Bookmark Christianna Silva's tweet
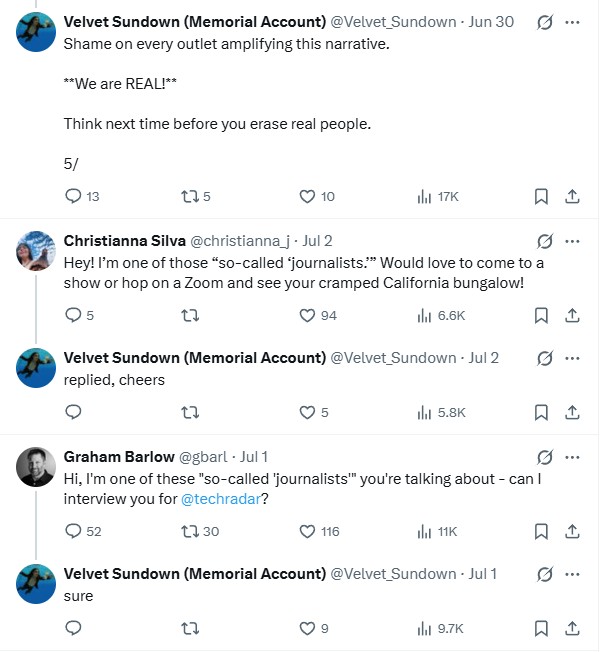This screenshot has width=604, height=652. click(x=541, y=315)
